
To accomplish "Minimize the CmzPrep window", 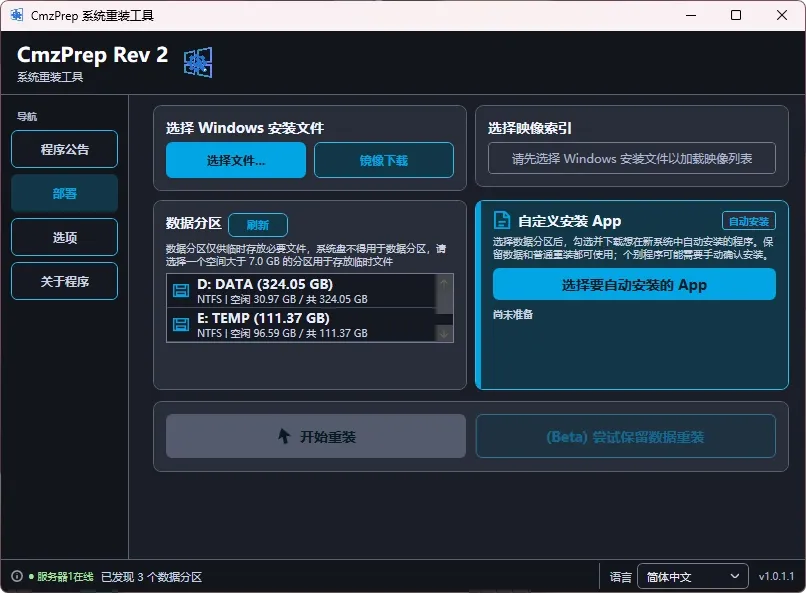I will point(691,15).
